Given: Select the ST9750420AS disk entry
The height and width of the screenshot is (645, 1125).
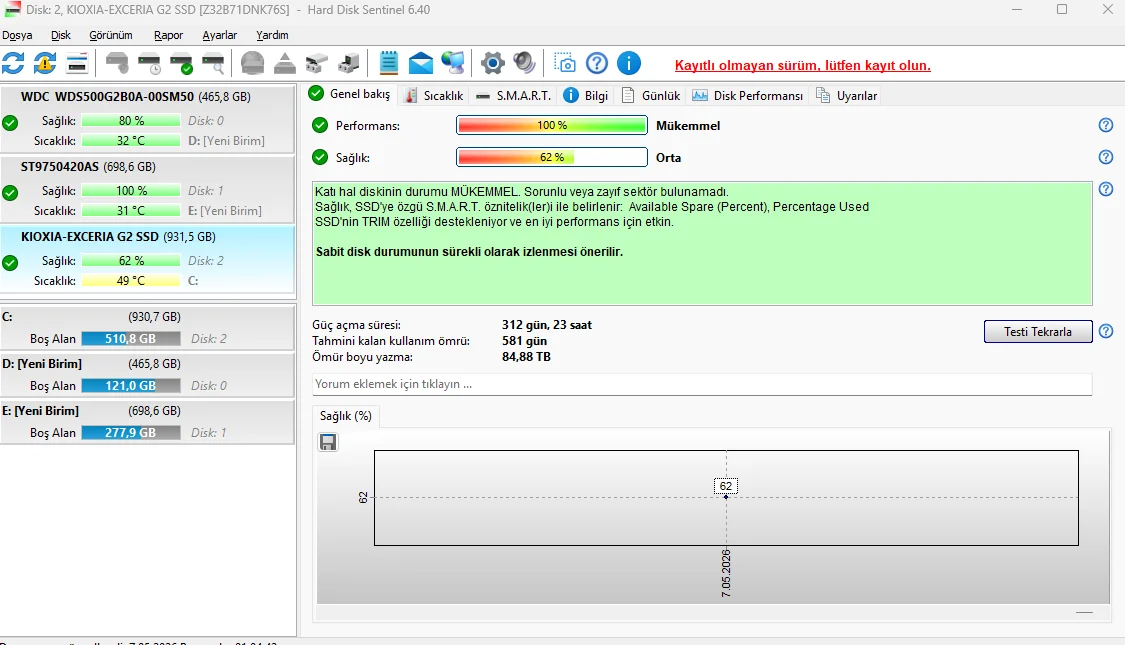Looking at the screenshot, I should click(147, 189).
